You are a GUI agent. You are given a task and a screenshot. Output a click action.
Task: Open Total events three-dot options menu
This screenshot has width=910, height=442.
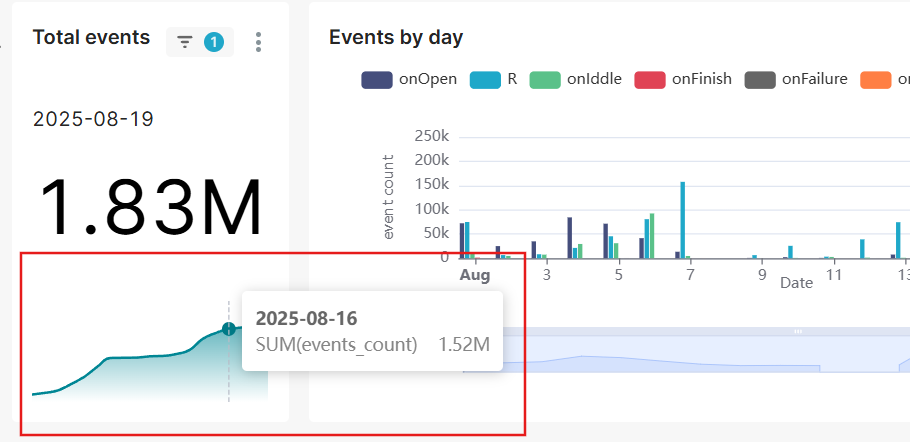pos(258,42)
